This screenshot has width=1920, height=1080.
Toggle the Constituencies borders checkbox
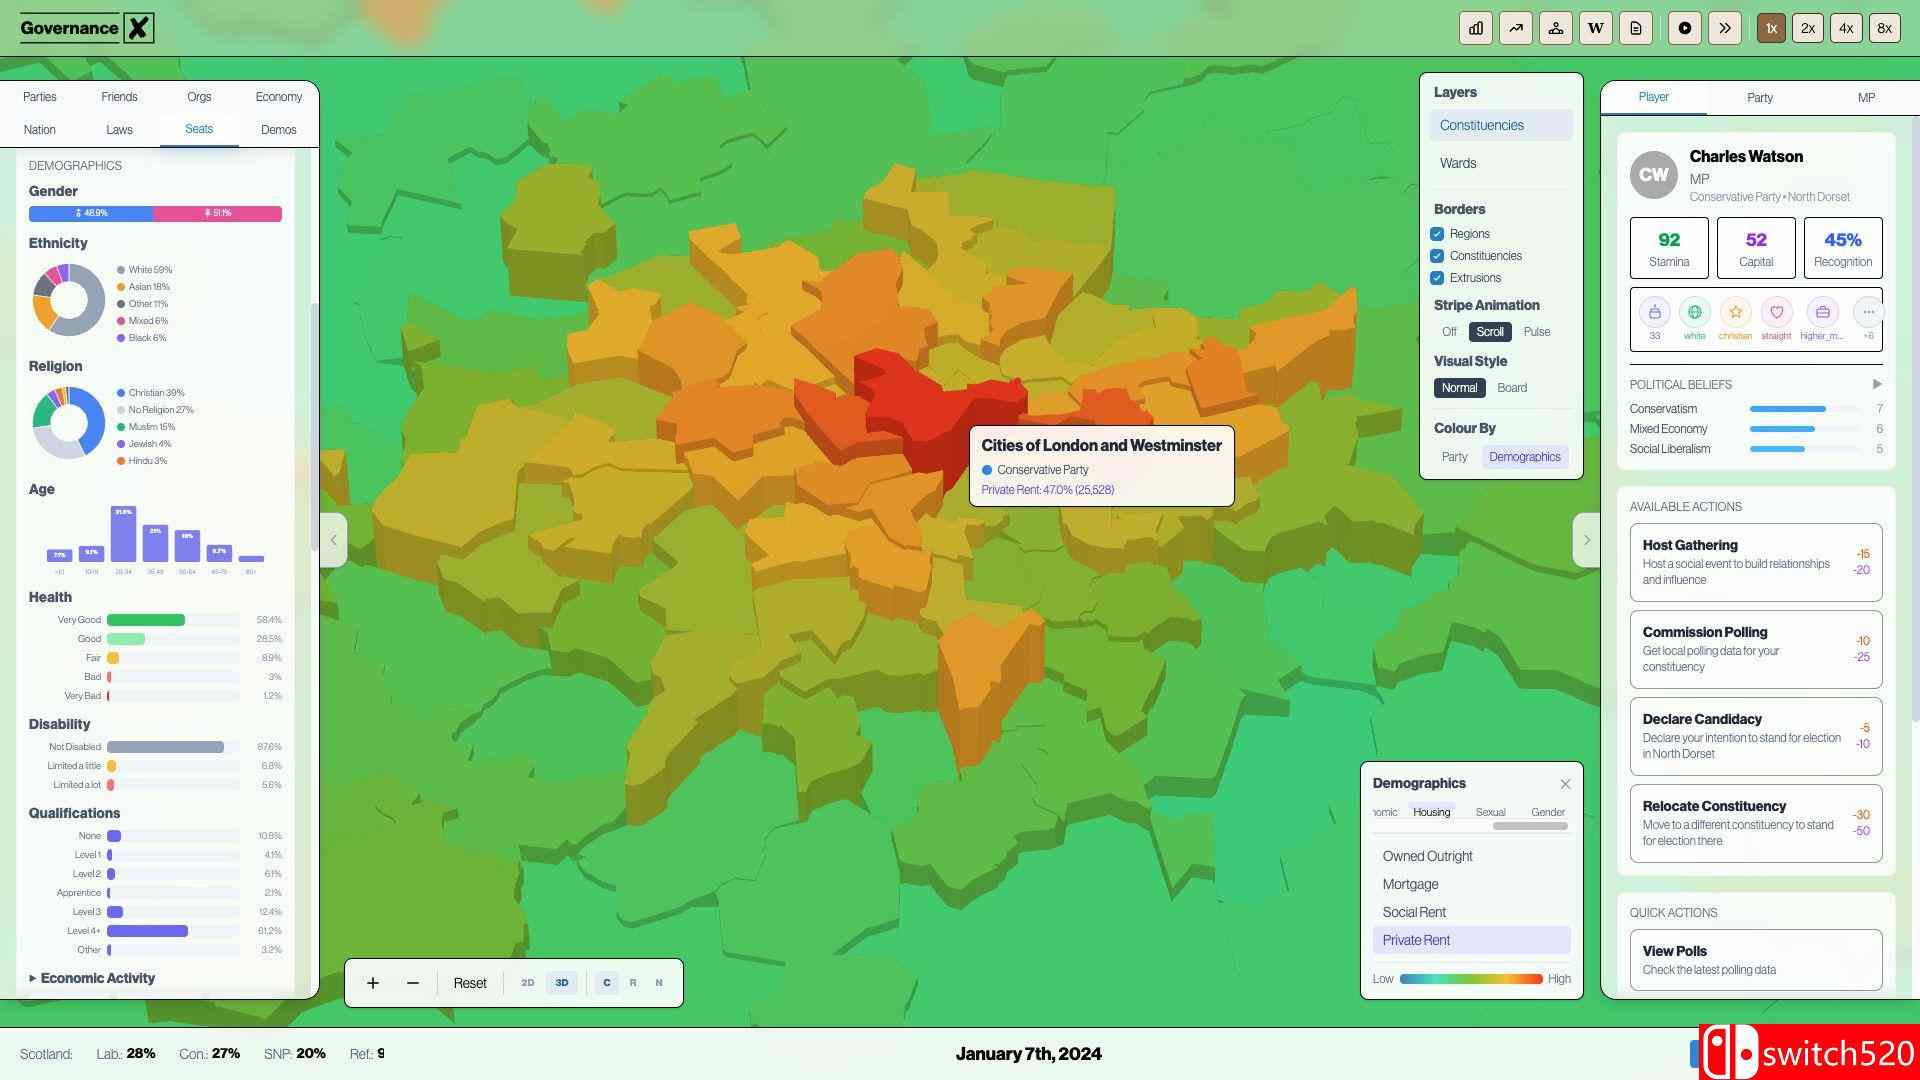tap(1437, 256)
